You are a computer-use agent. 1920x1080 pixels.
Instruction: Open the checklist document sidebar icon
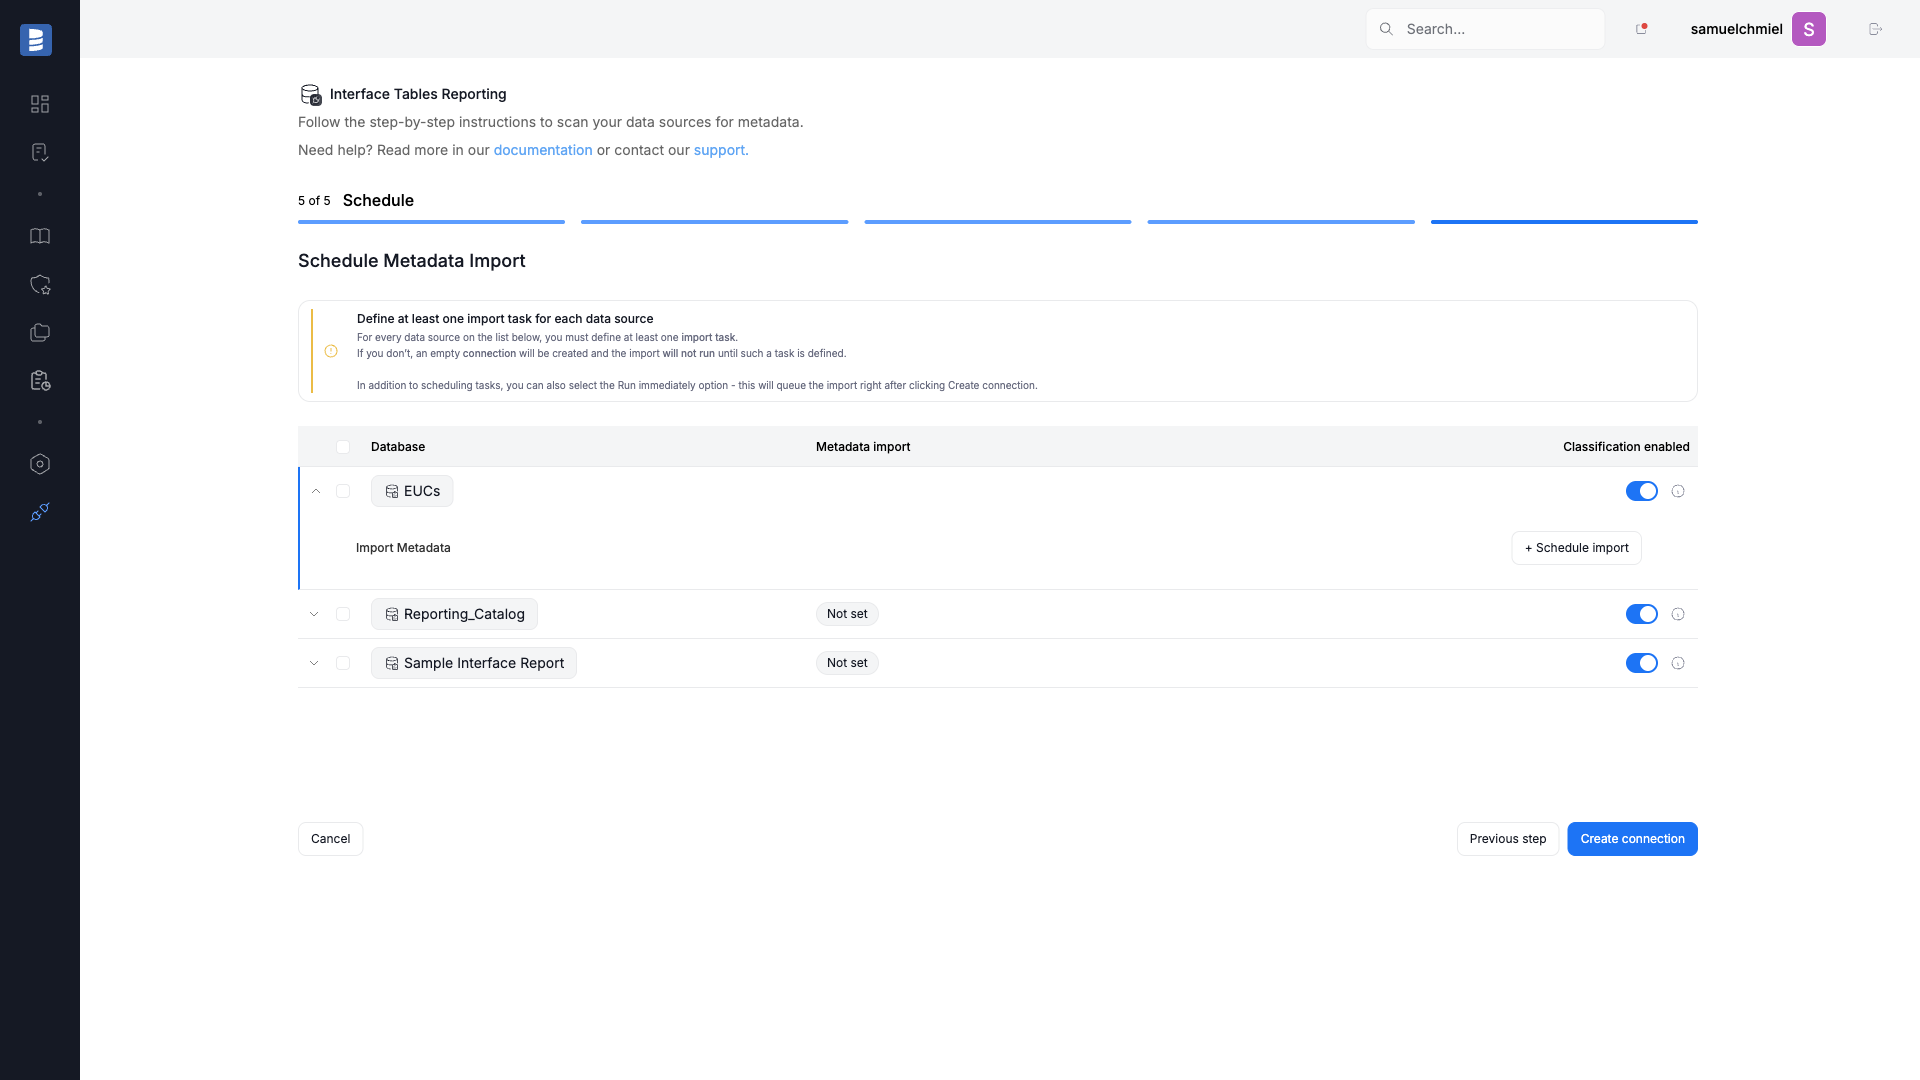pos(40,152)
